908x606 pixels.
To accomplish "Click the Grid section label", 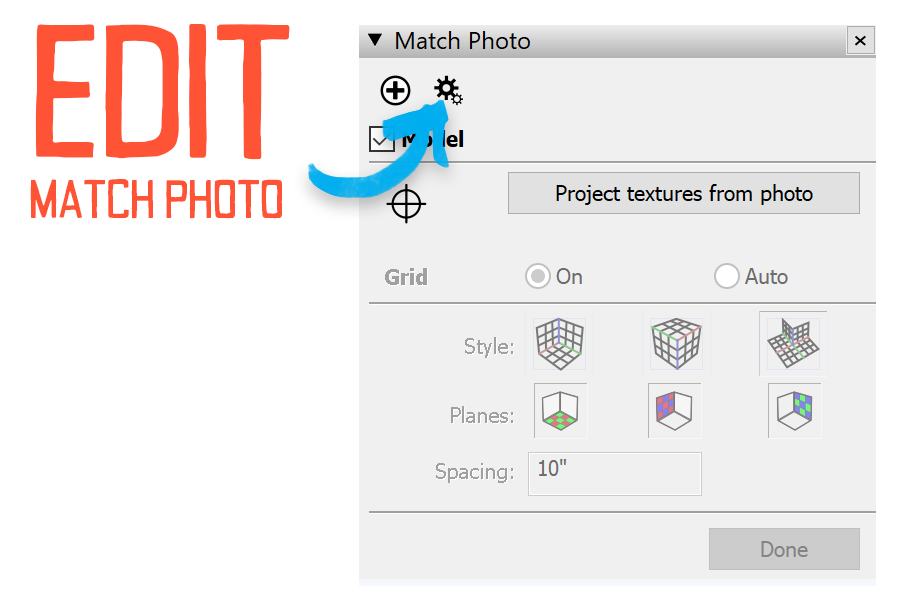I will coord(406,277).
